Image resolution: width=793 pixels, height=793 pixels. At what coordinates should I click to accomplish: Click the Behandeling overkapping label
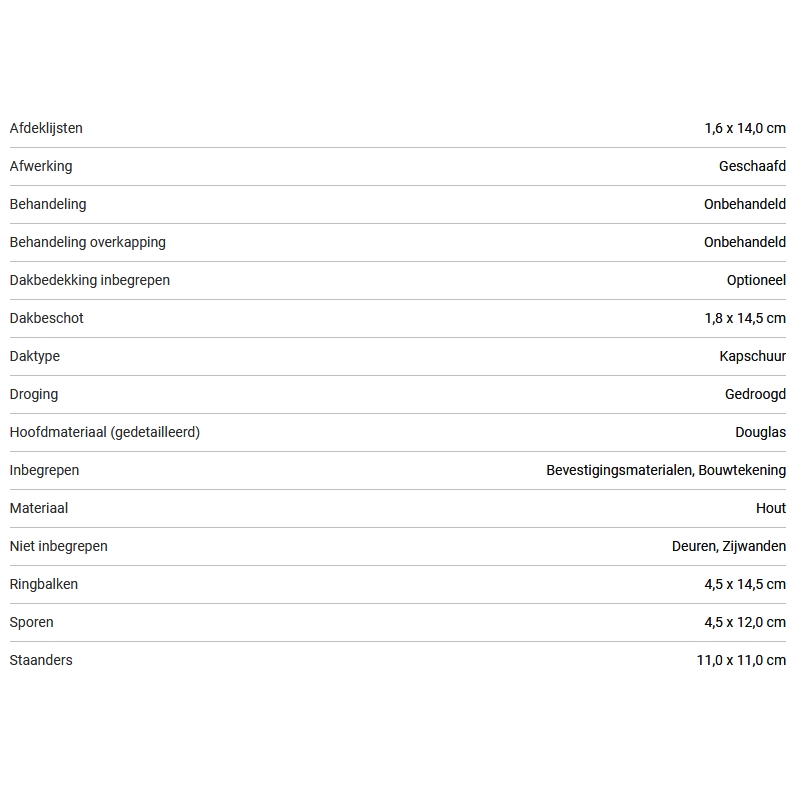point(88,242)
